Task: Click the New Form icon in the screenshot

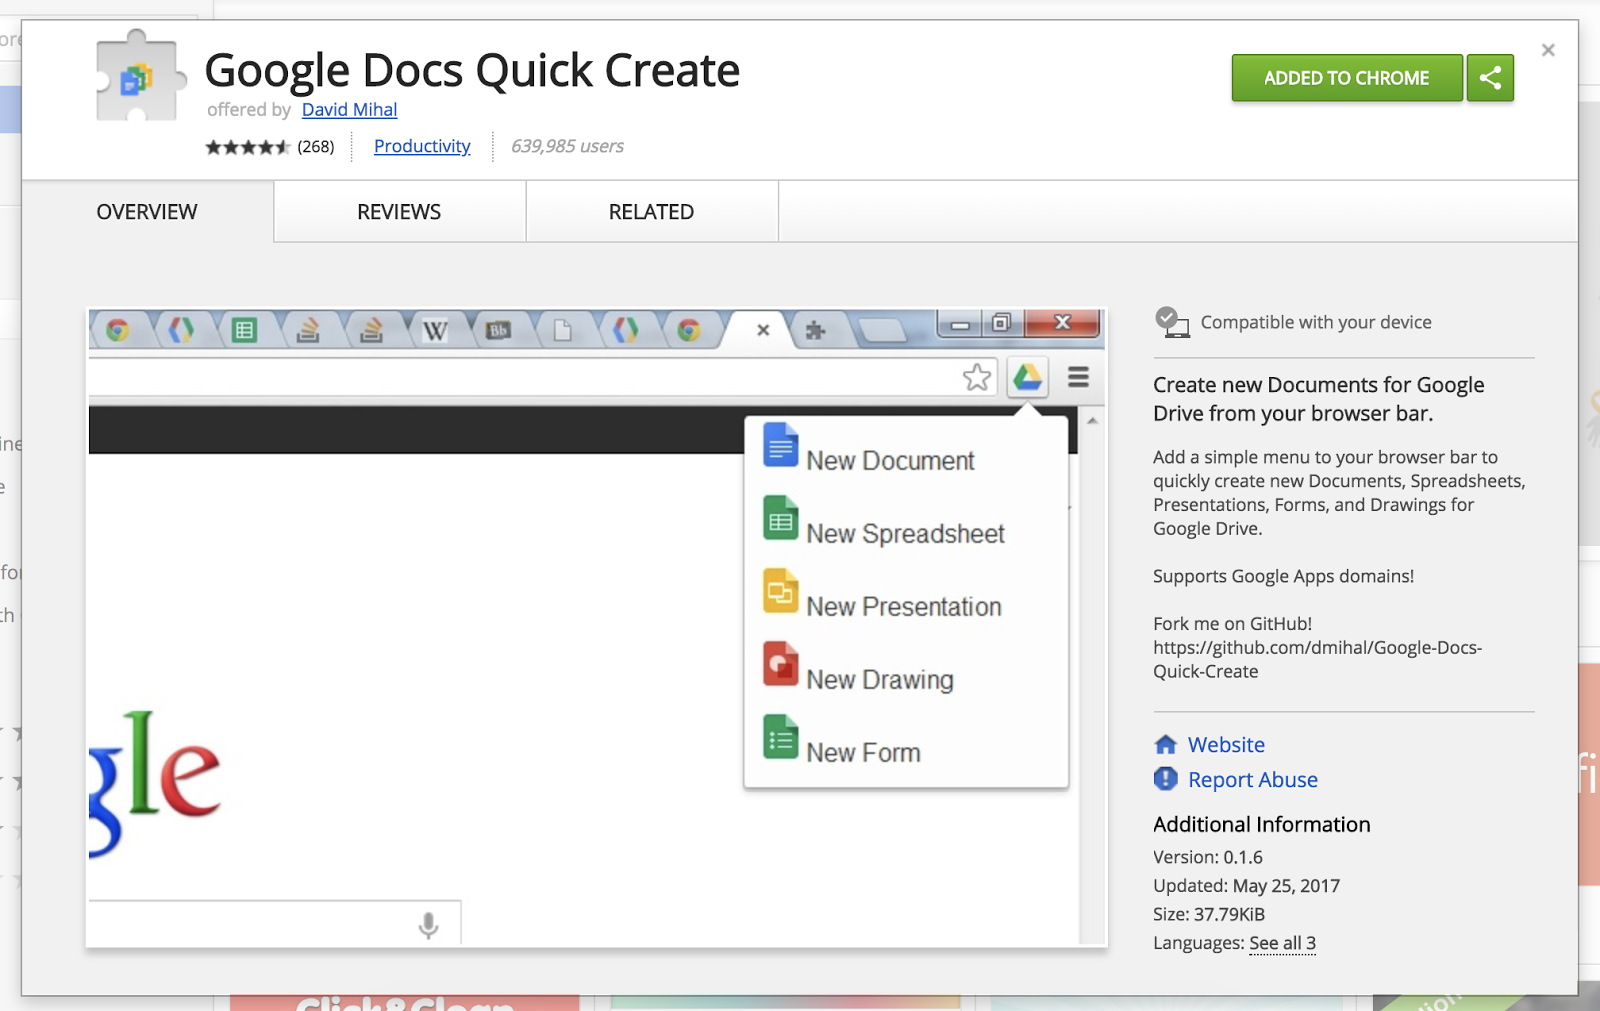Action: (x=780, y=737)
